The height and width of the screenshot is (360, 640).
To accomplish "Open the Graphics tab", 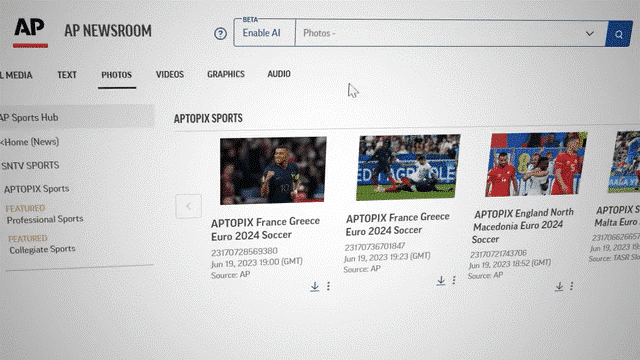I will point(226,74).
